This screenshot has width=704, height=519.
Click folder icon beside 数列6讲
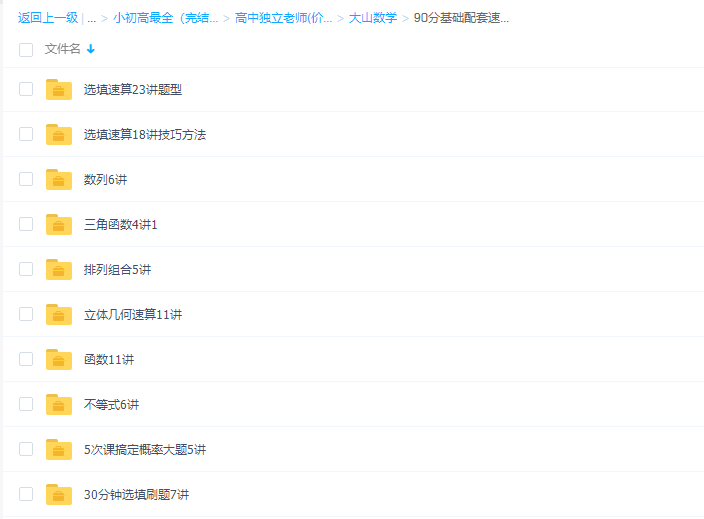pos(59,180)
